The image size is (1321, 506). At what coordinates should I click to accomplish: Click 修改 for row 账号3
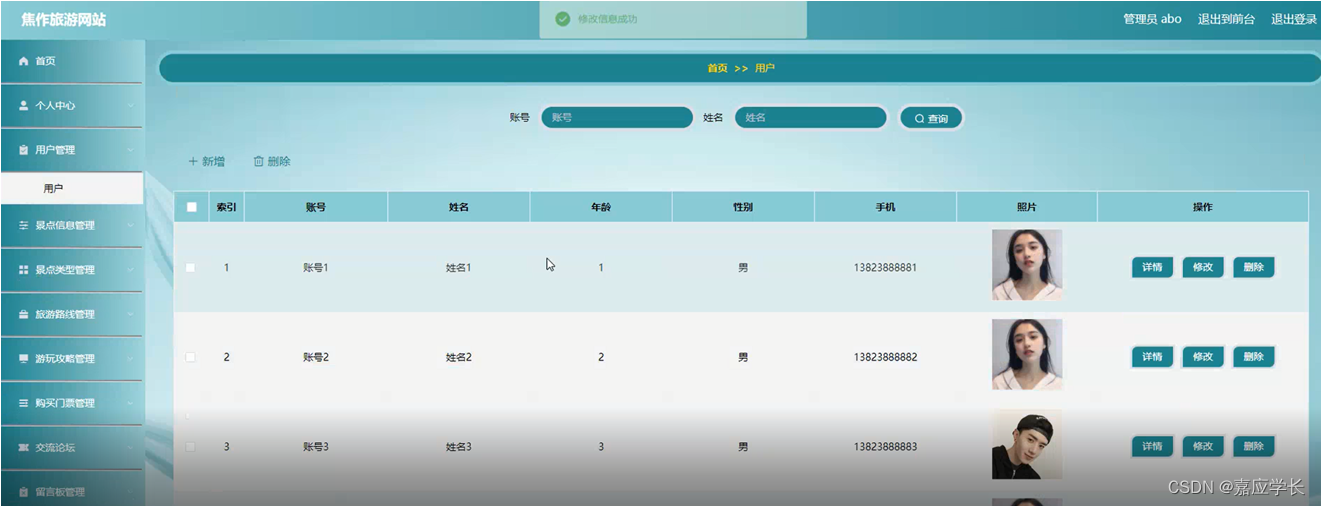tap(1203, 447)
